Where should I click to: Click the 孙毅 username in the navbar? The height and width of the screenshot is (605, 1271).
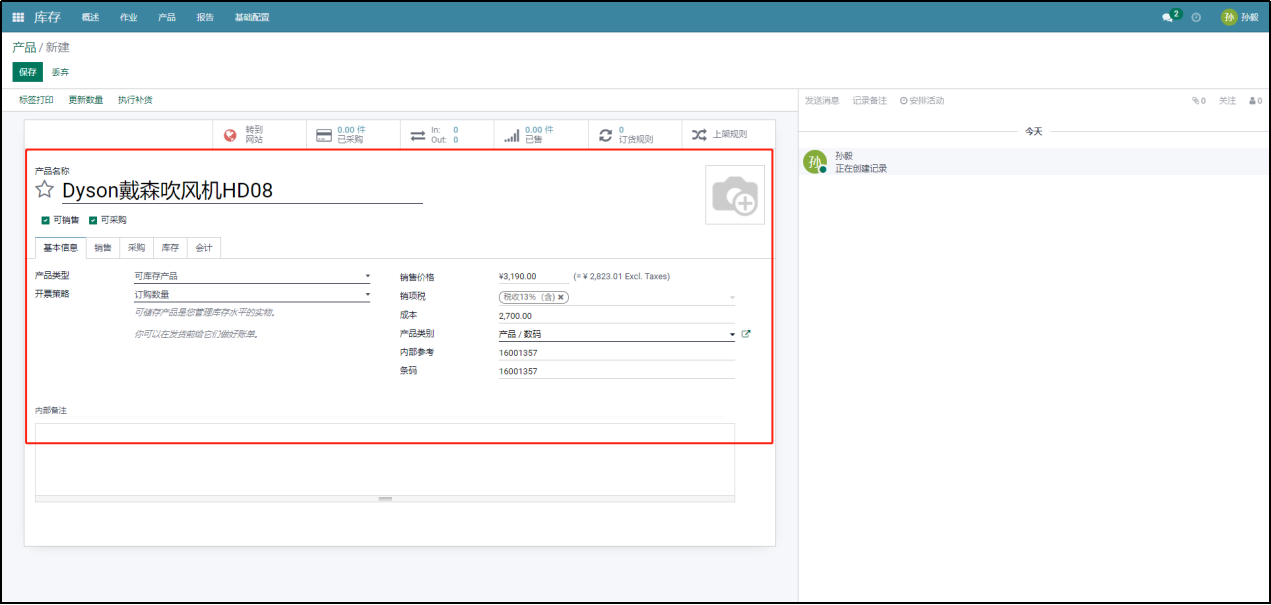coord(1250,18)
